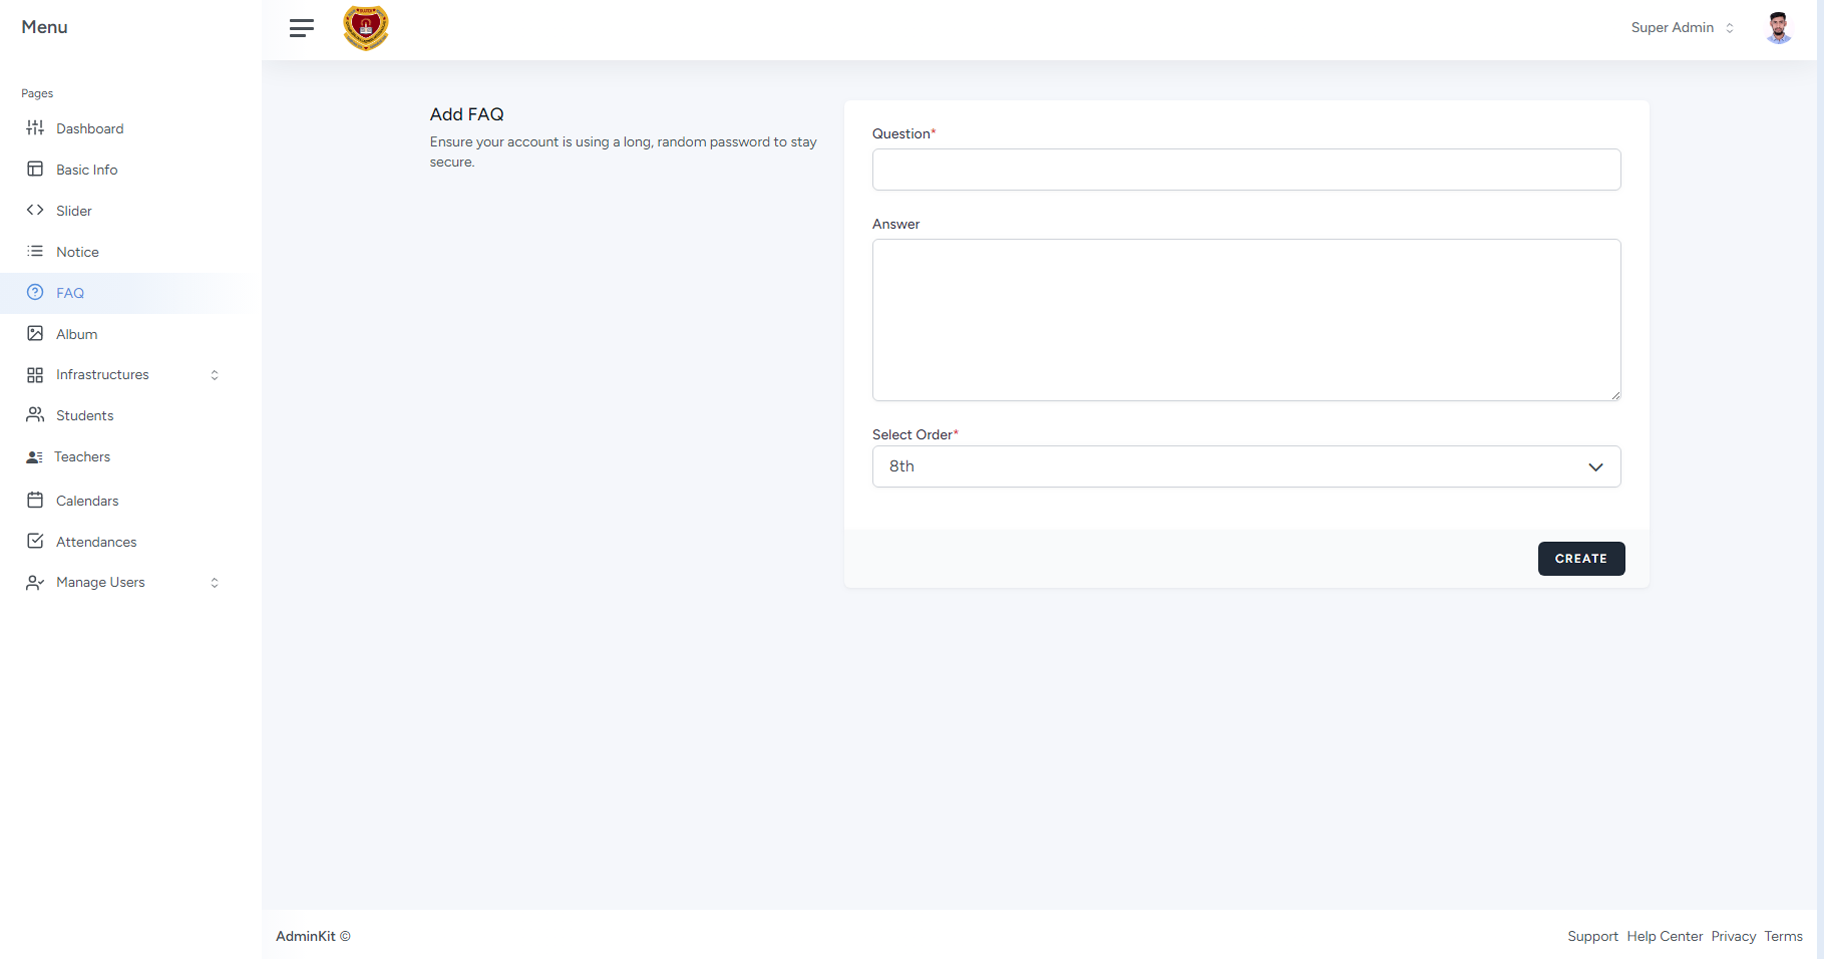Click the Dashboard sliders icon

pos(35,128)
